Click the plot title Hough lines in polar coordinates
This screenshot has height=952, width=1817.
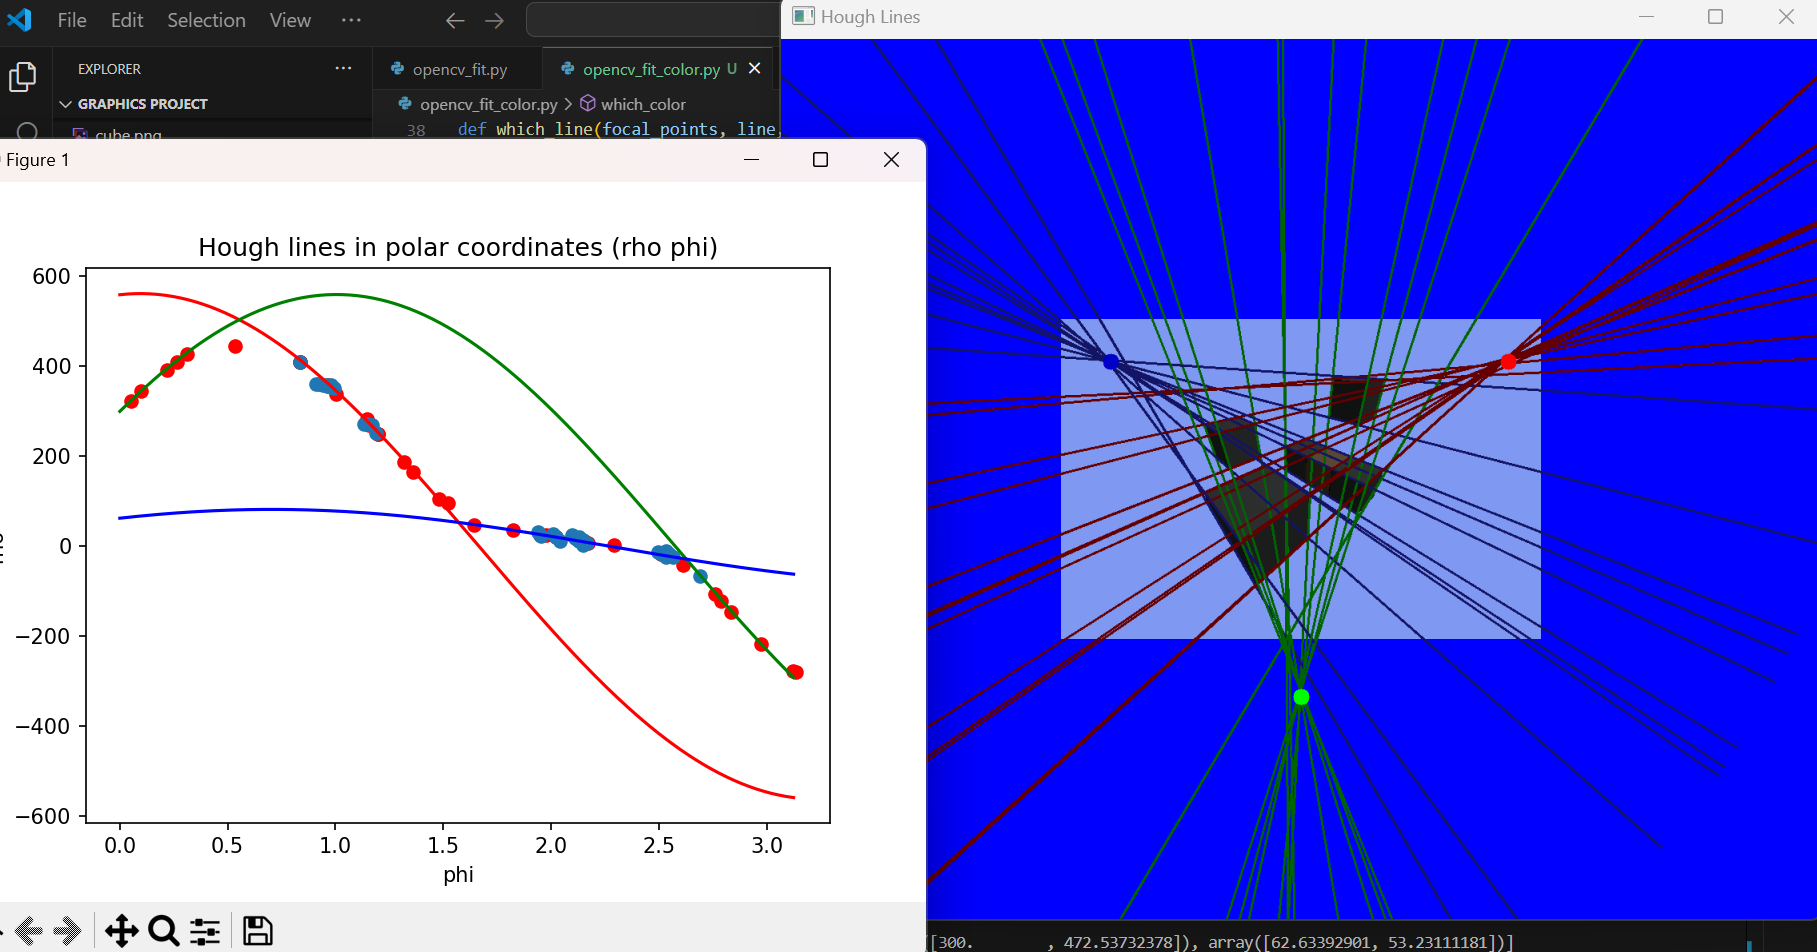[458, 247]
